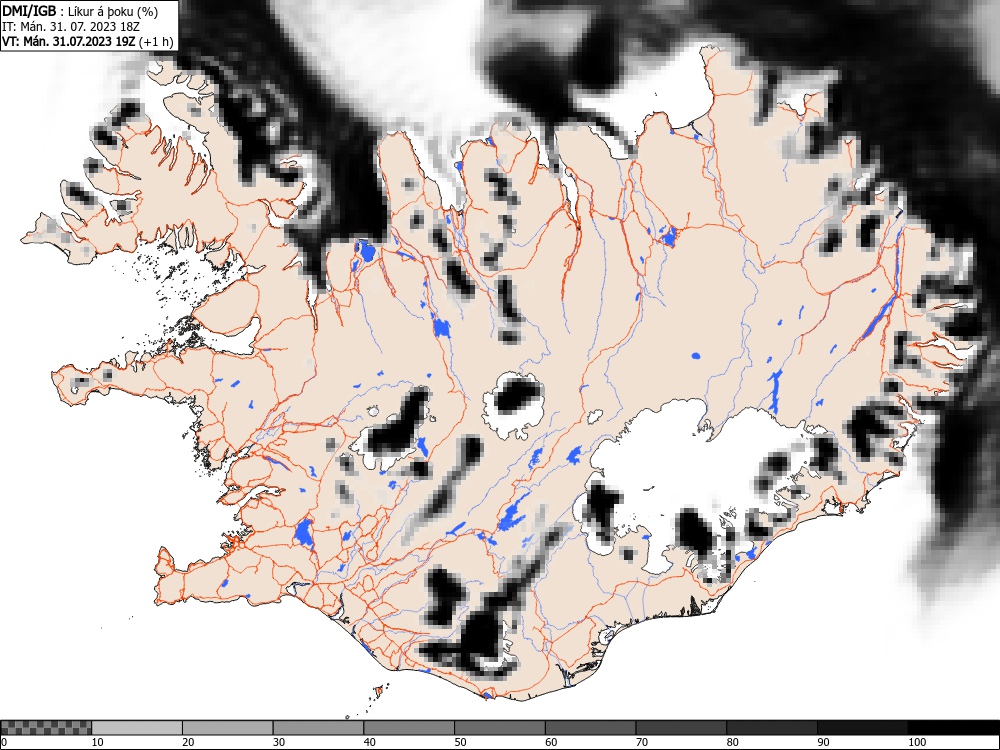Select the lightest gray 10–20% legend swatch
The image size is (1000, 750).
click(137, 728)
